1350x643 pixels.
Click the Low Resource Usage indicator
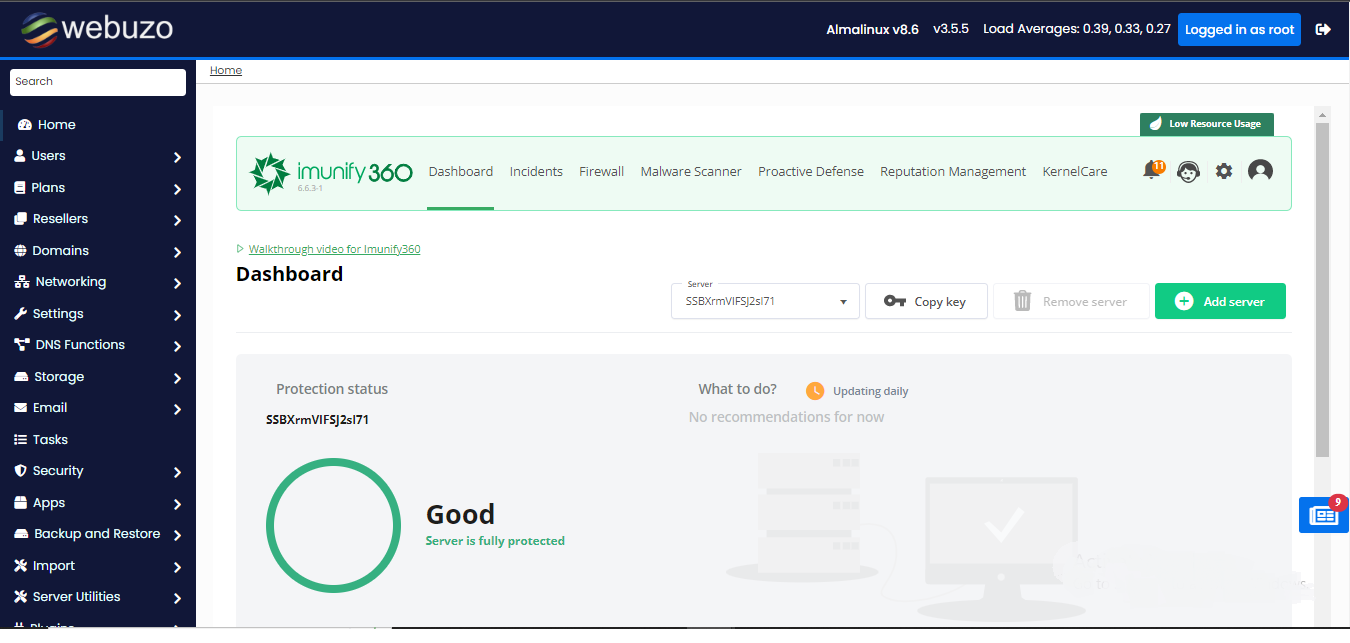(x=1207, y=124)
